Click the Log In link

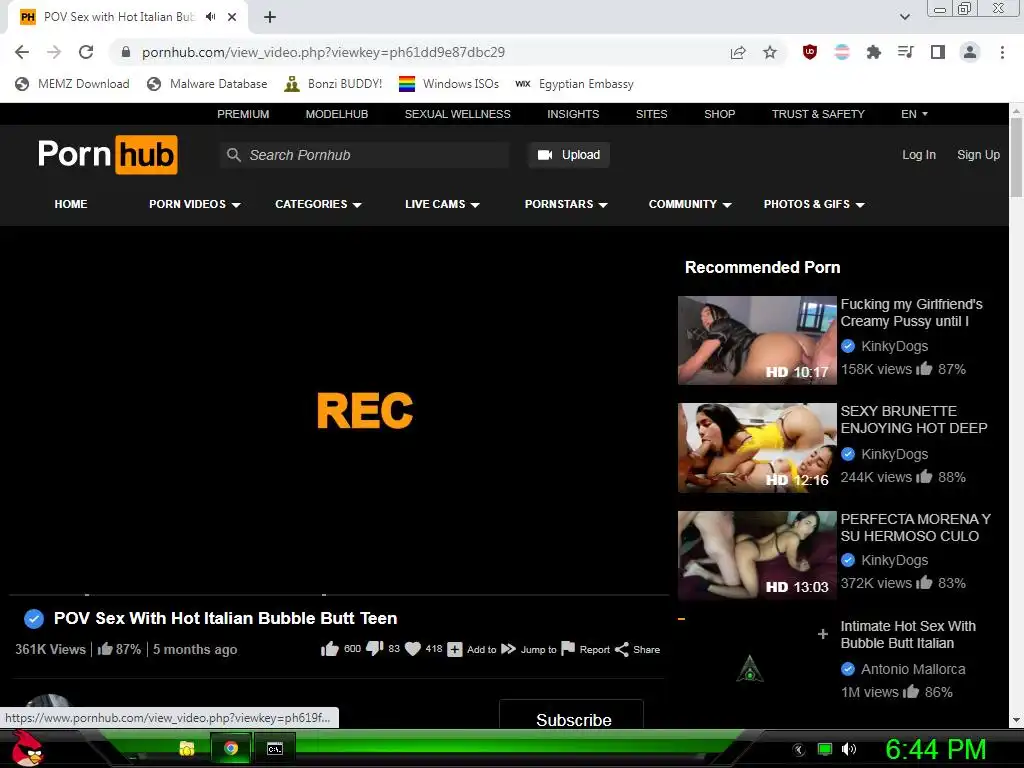919,155
